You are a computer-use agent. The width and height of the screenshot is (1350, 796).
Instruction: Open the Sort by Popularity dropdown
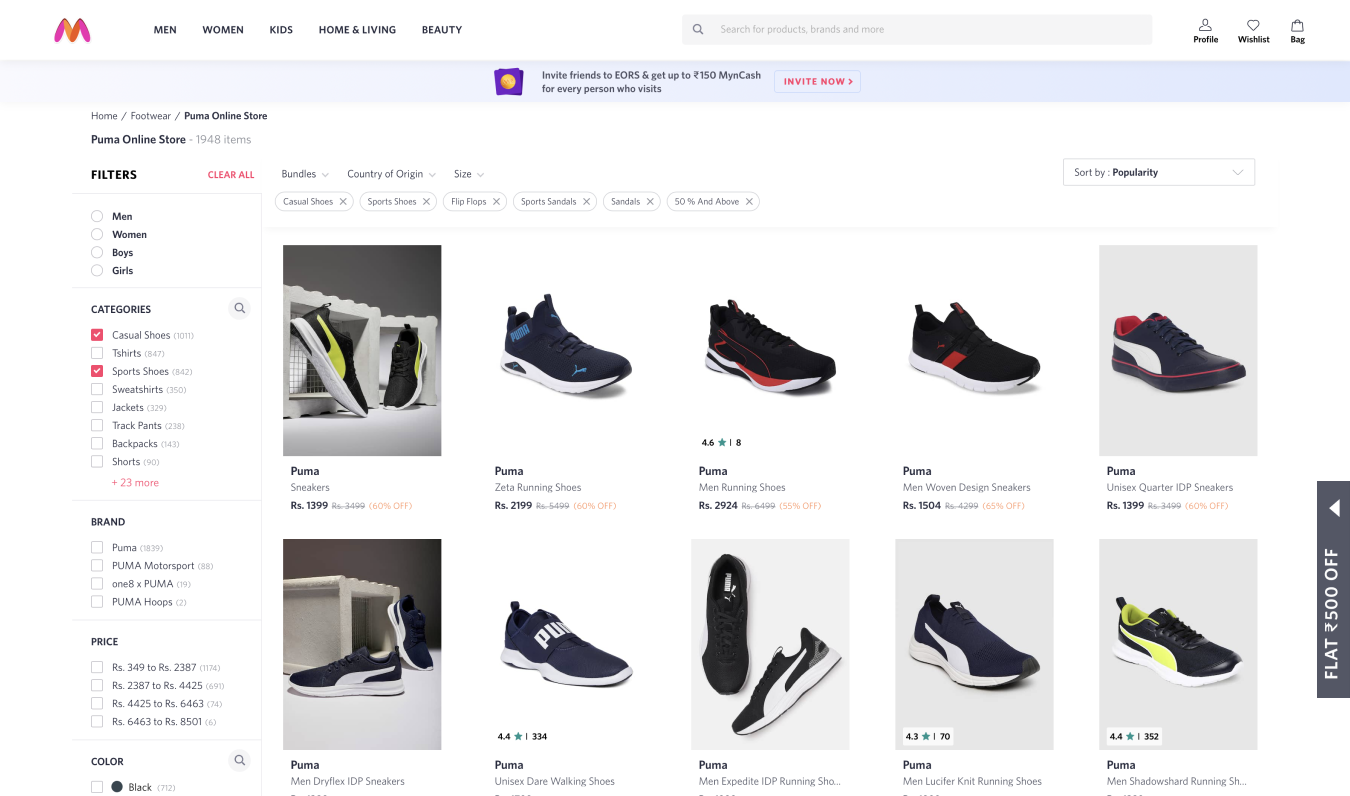pos(1158,172)
